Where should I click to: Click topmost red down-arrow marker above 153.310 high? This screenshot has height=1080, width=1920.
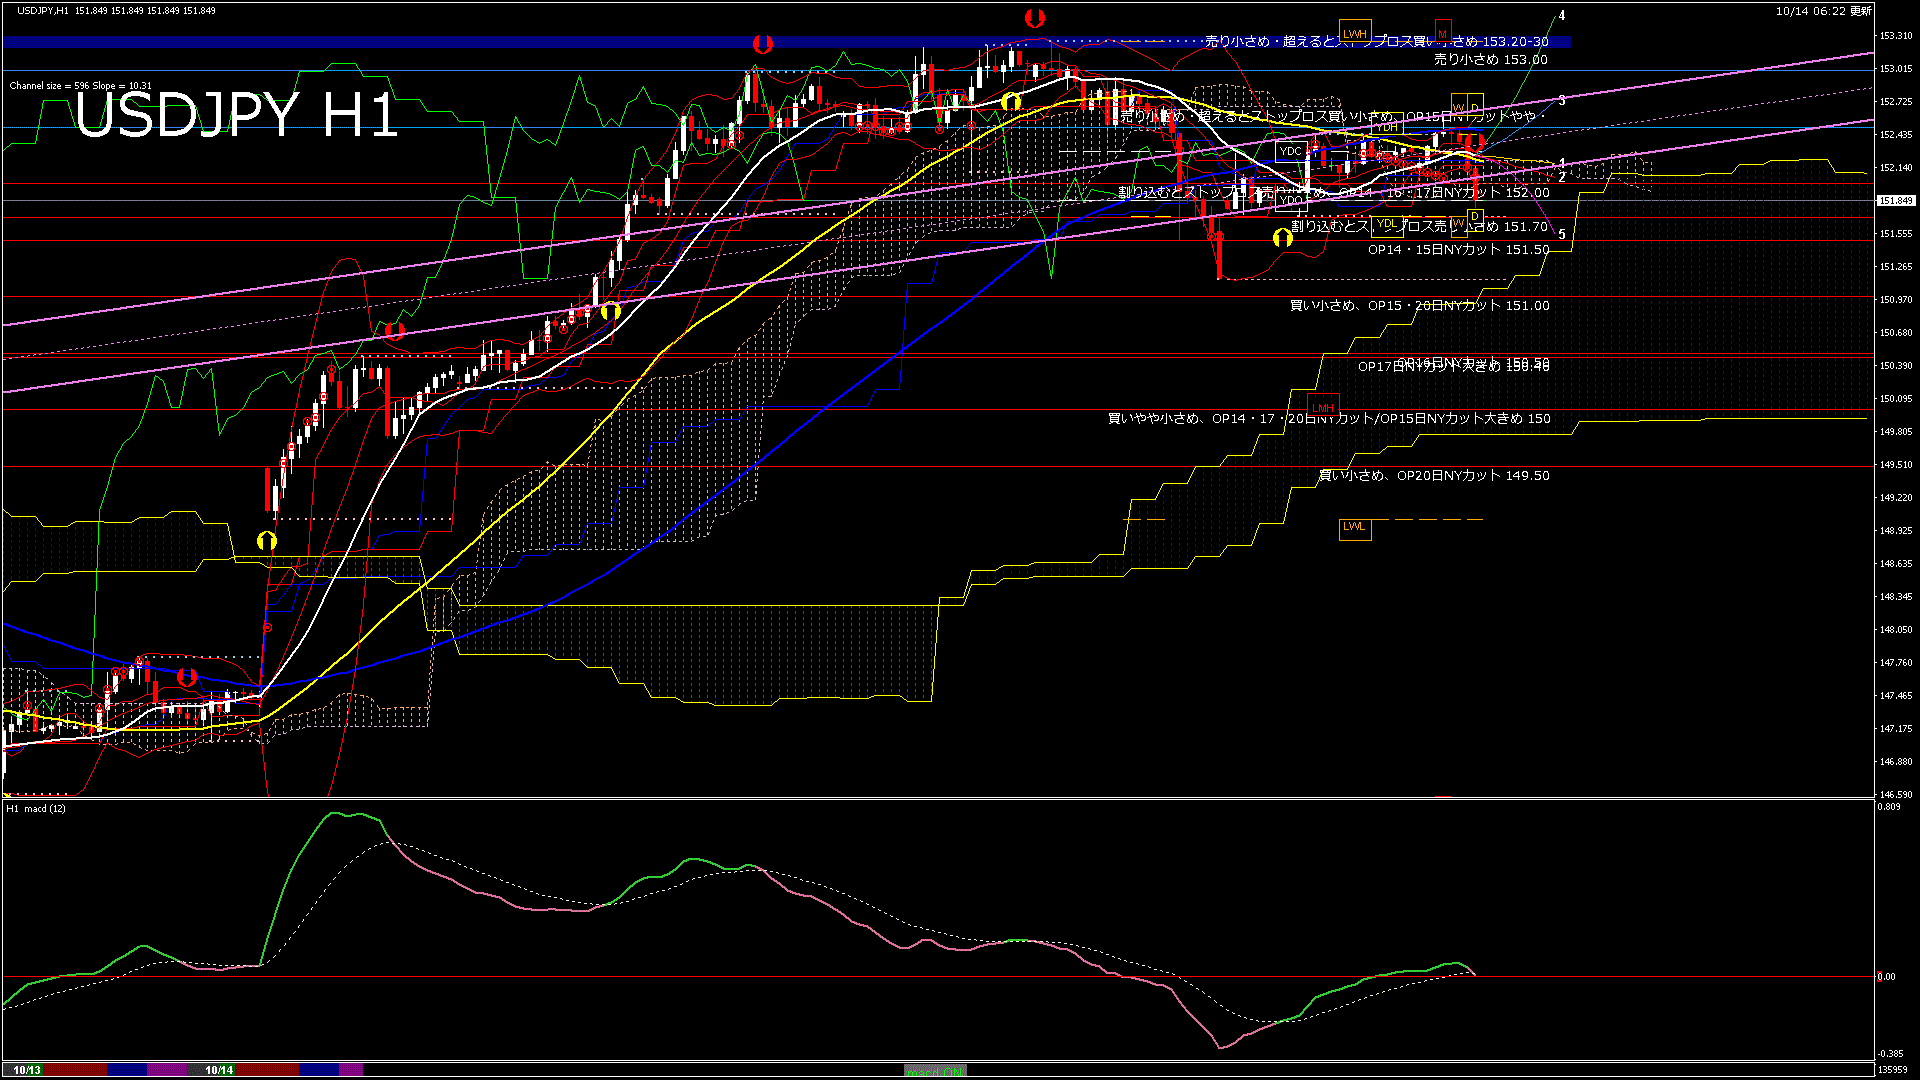[x=1035, y=18]
